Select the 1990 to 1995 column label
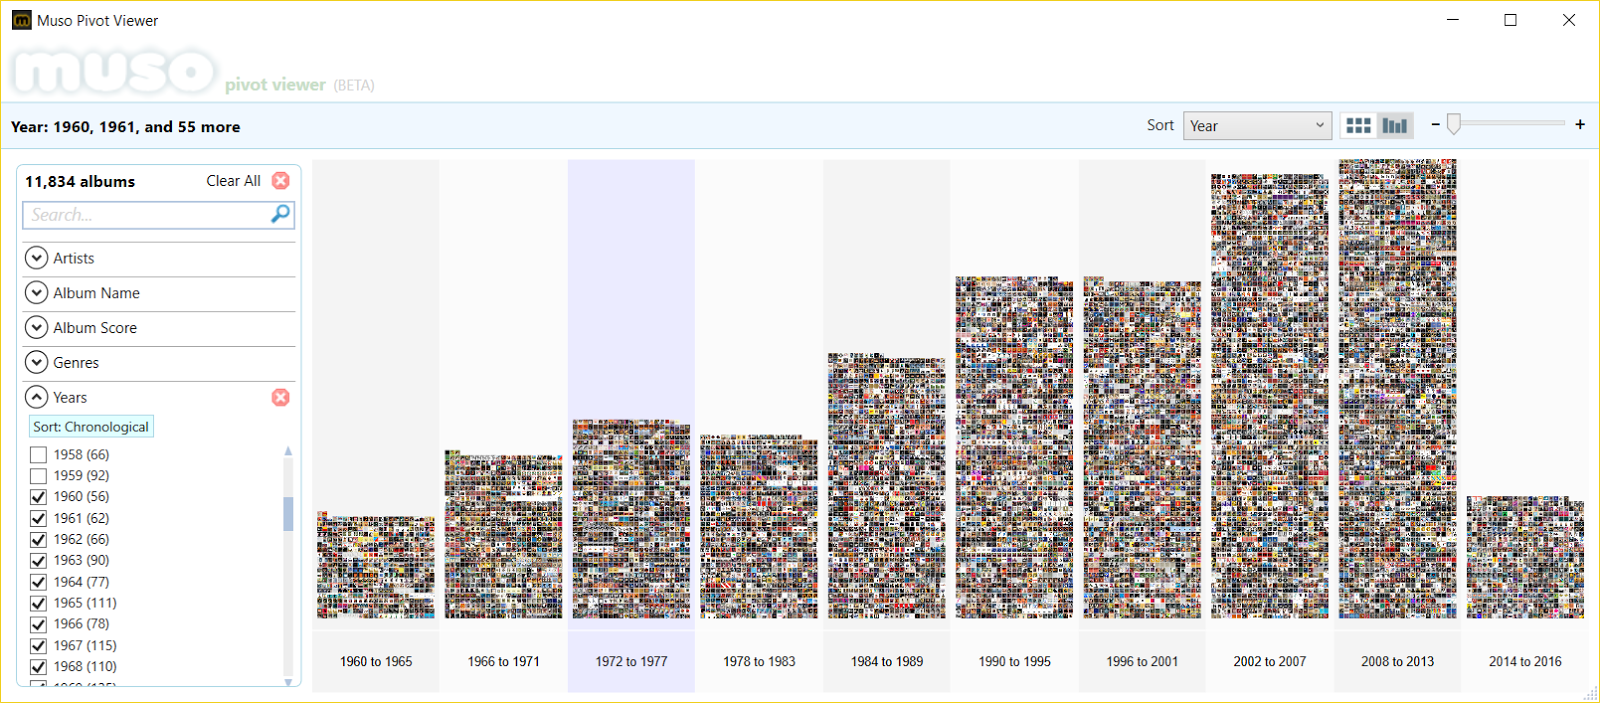This screenshot has width=1600, height=703. point(1014,661)
